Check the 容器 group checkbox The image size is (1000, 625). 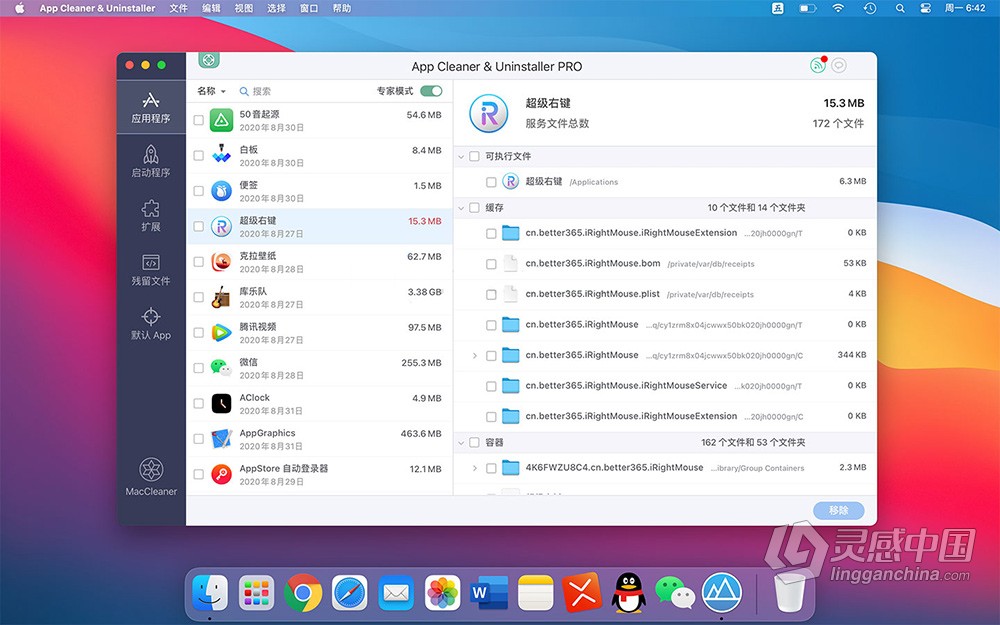point(474,442)
